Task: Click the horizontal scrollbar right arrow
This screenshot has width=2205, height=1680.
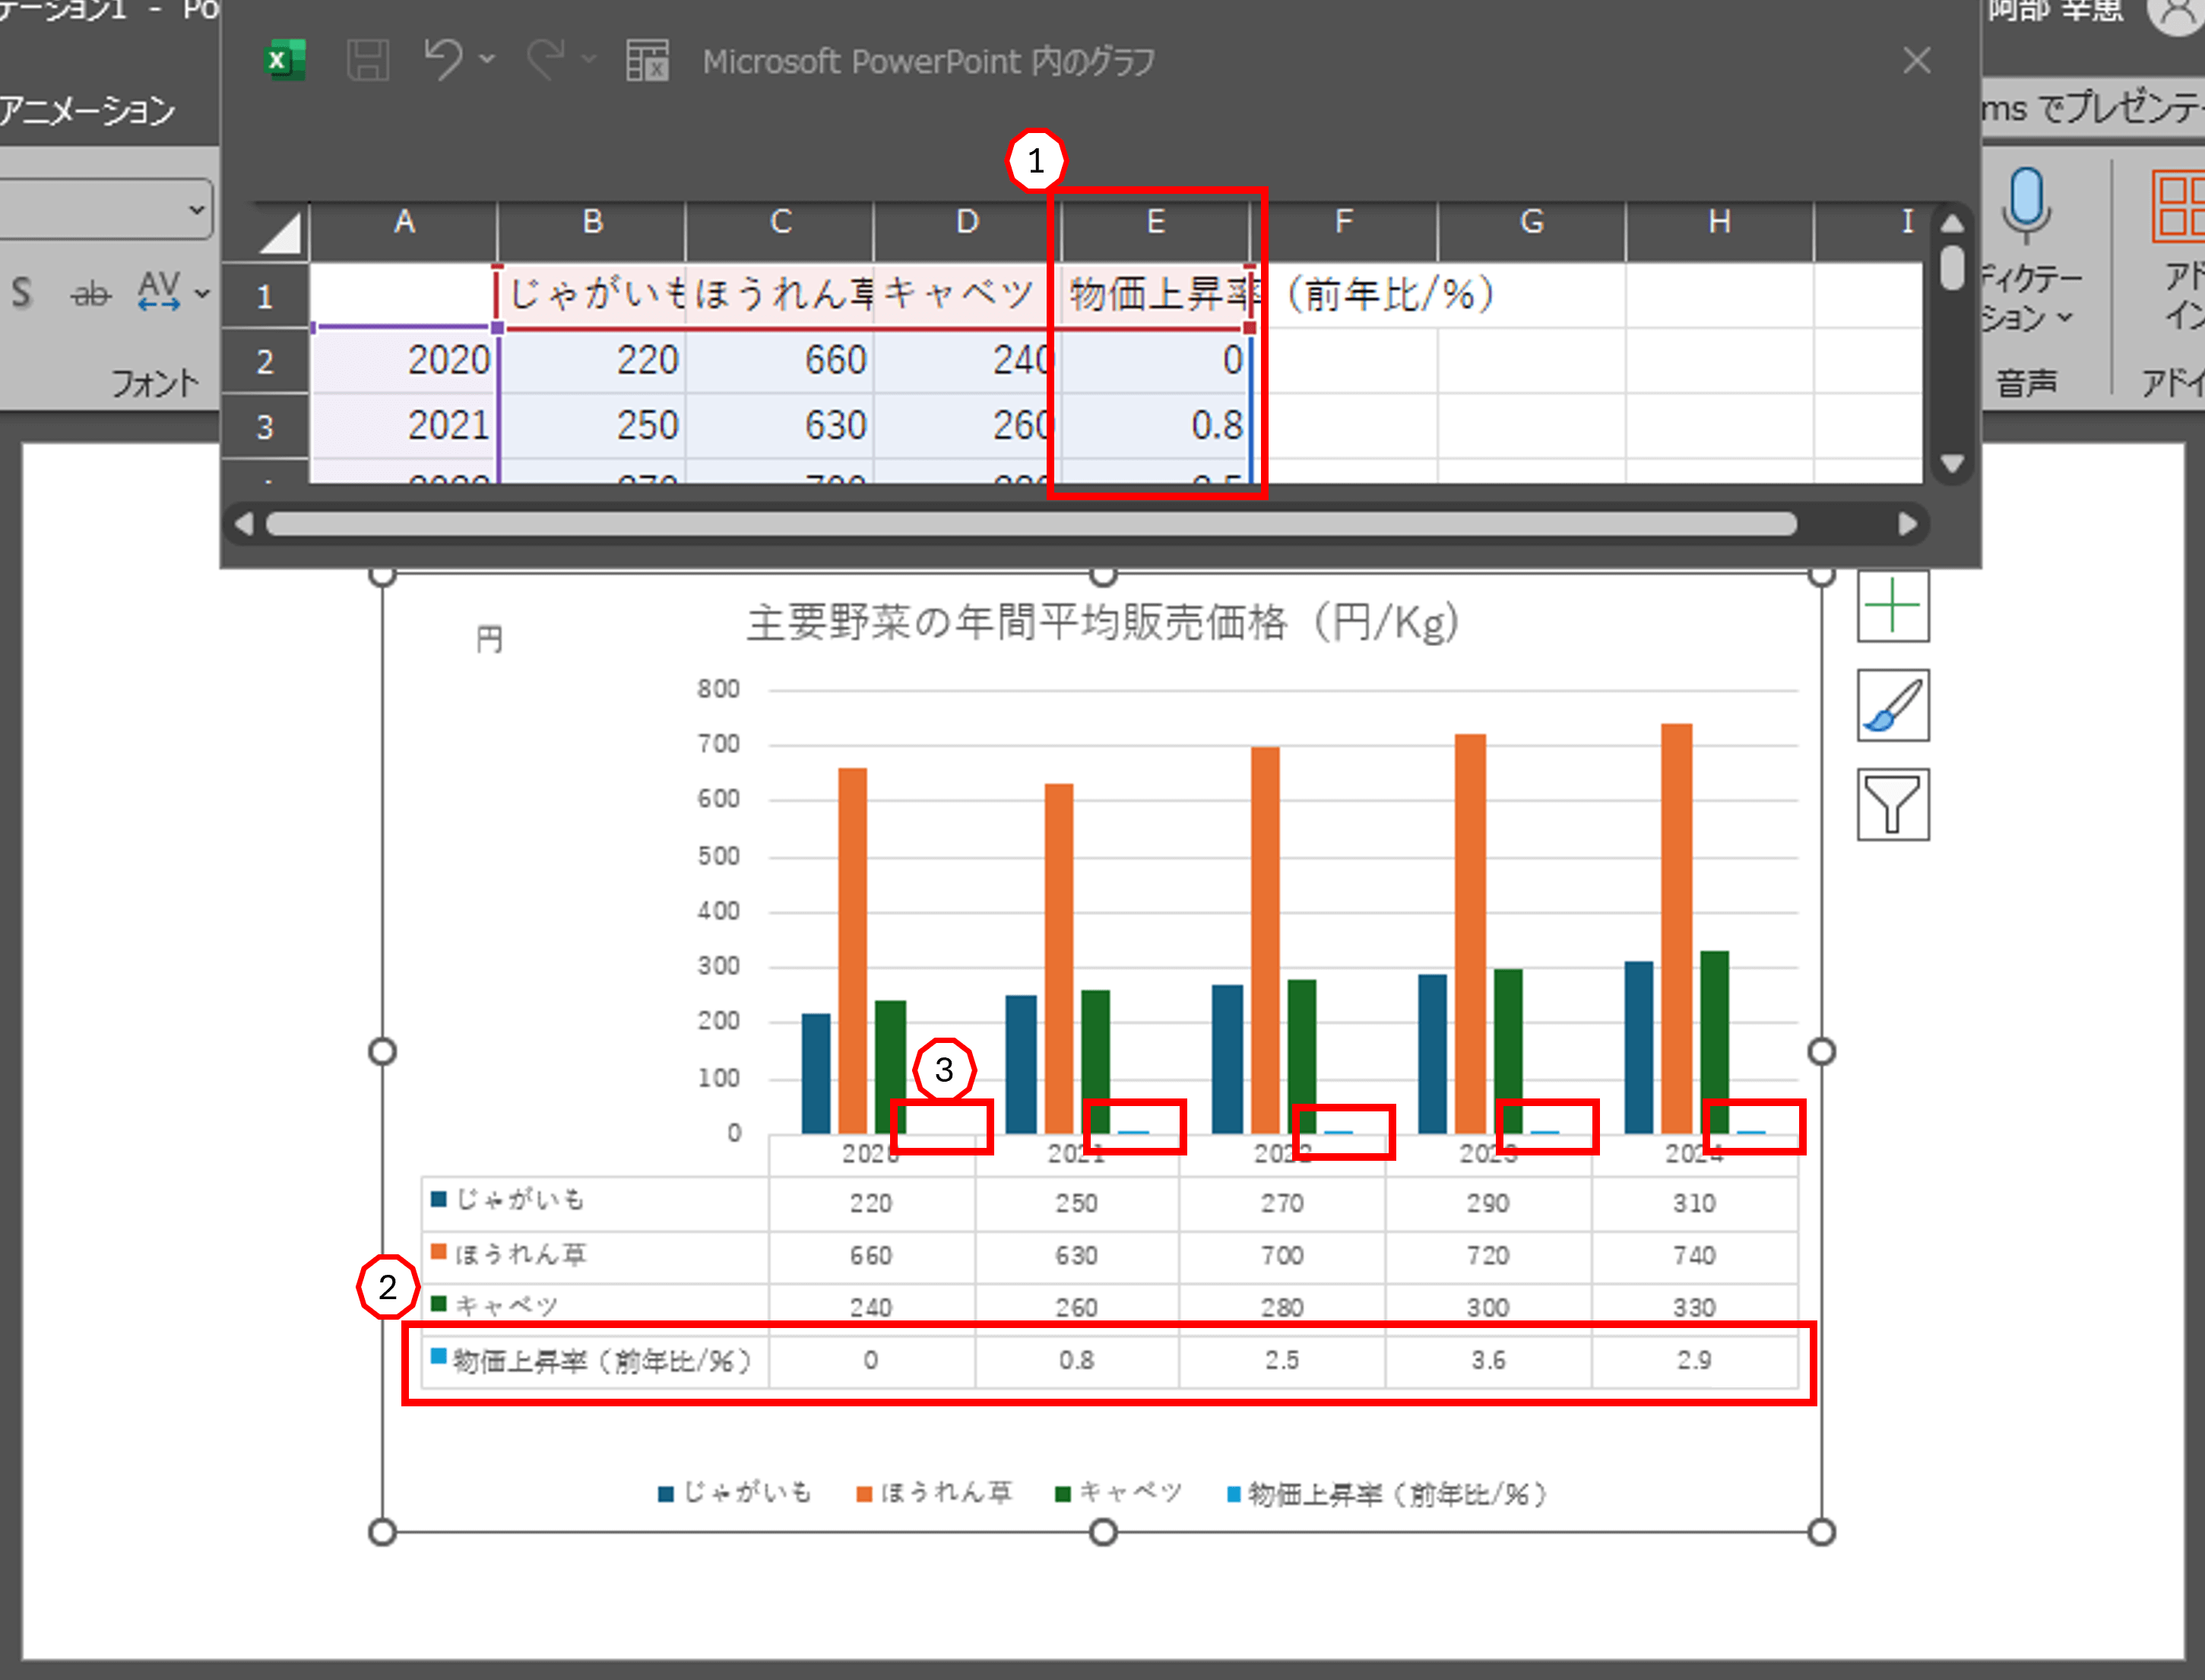Action: 1907,524
